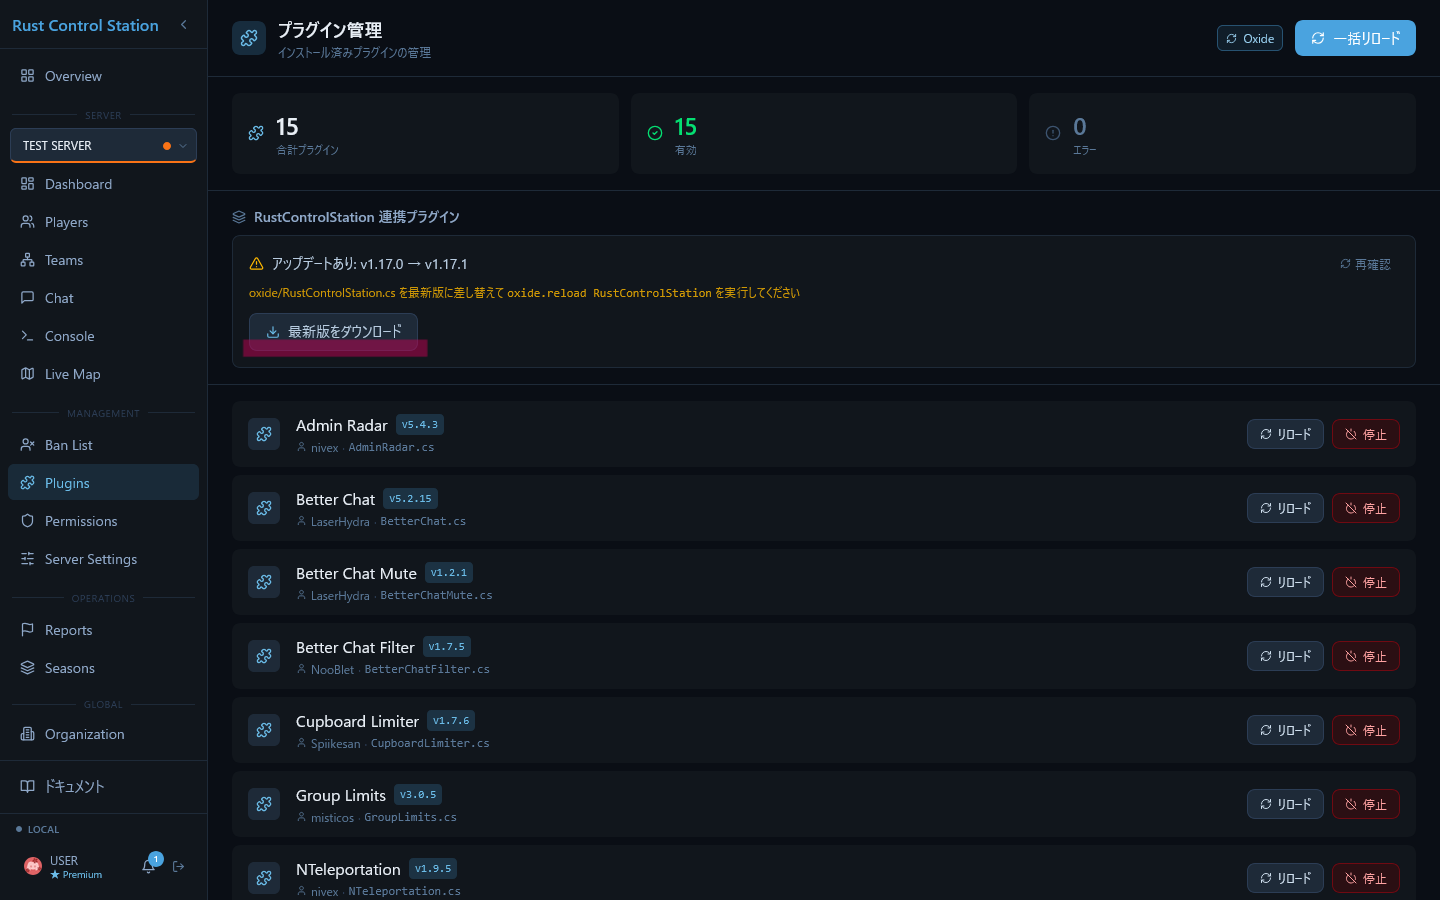Click the notification bell icon
The height and width of the screenshot is (900, 1440).
(149, 866)
